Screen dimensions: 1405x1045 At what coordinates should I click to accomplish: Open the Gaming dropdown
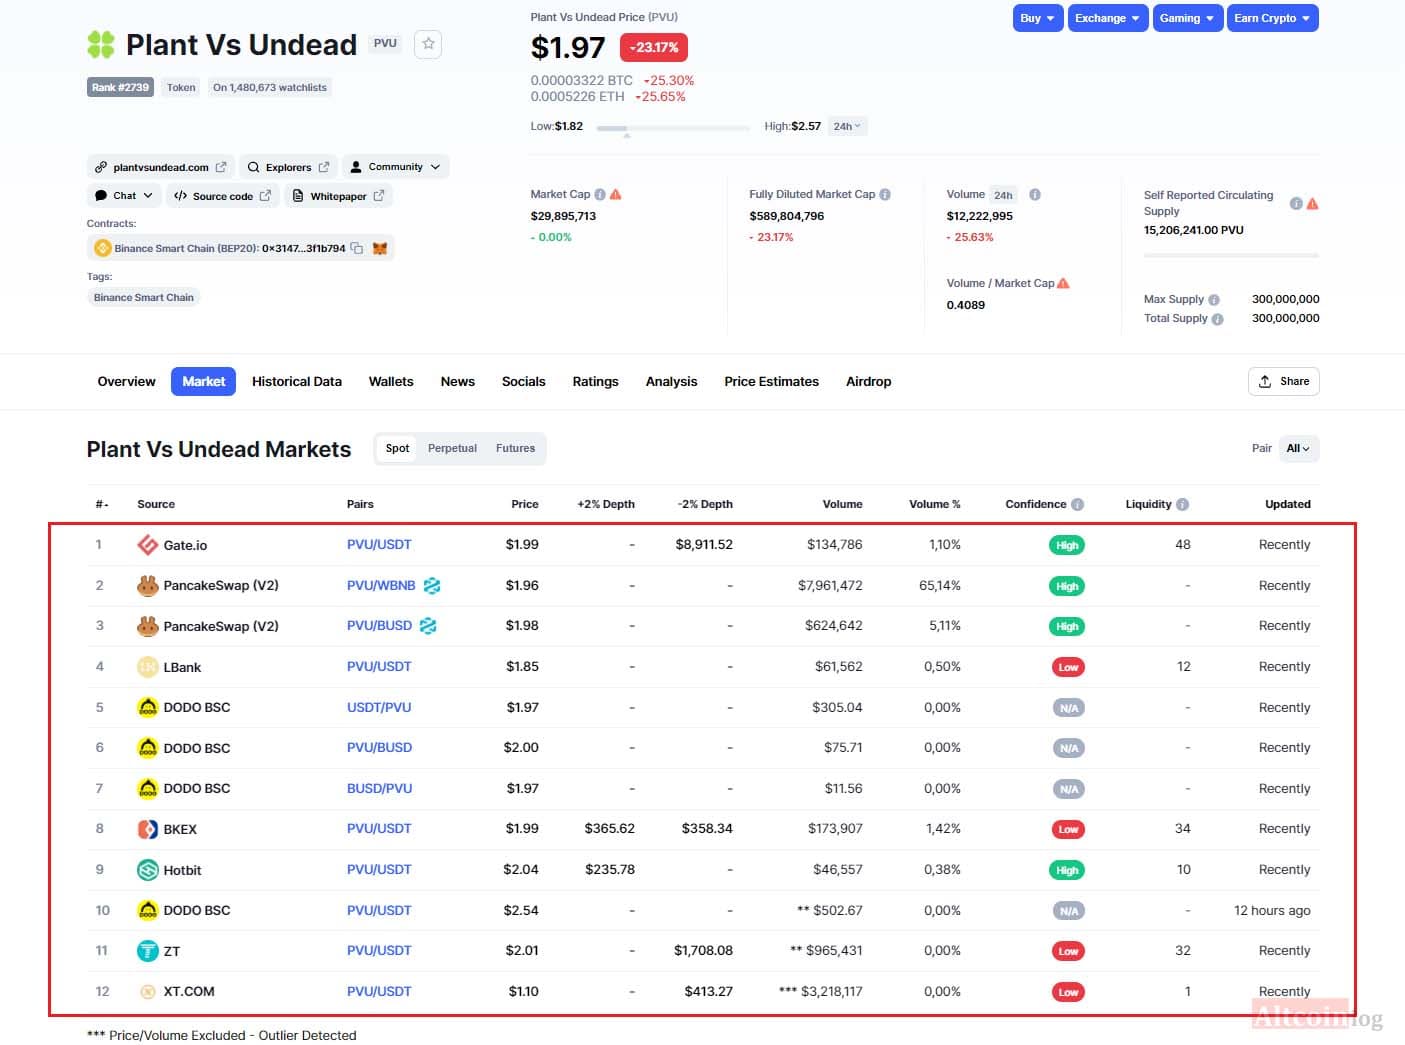[x=1187, y=18]
